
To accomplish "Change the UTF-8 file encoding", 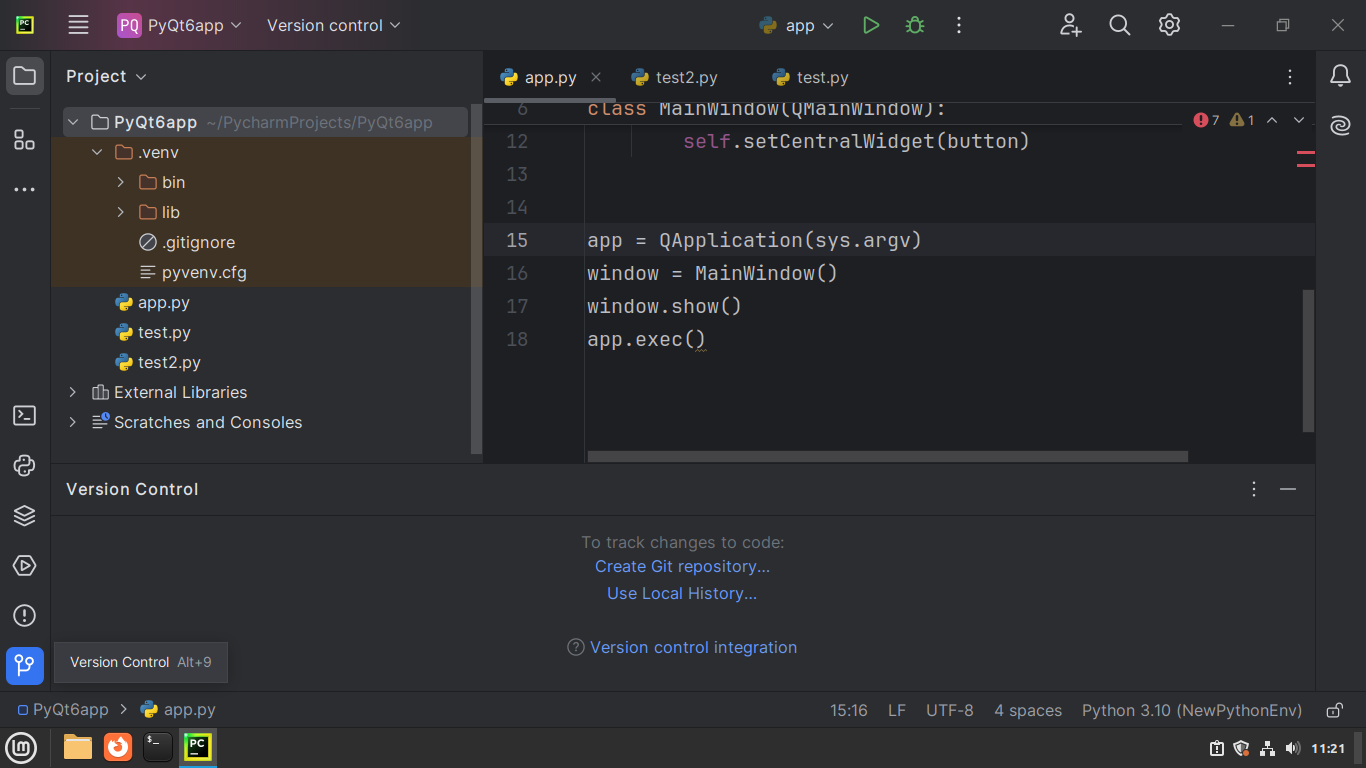I will coord(949,710).
